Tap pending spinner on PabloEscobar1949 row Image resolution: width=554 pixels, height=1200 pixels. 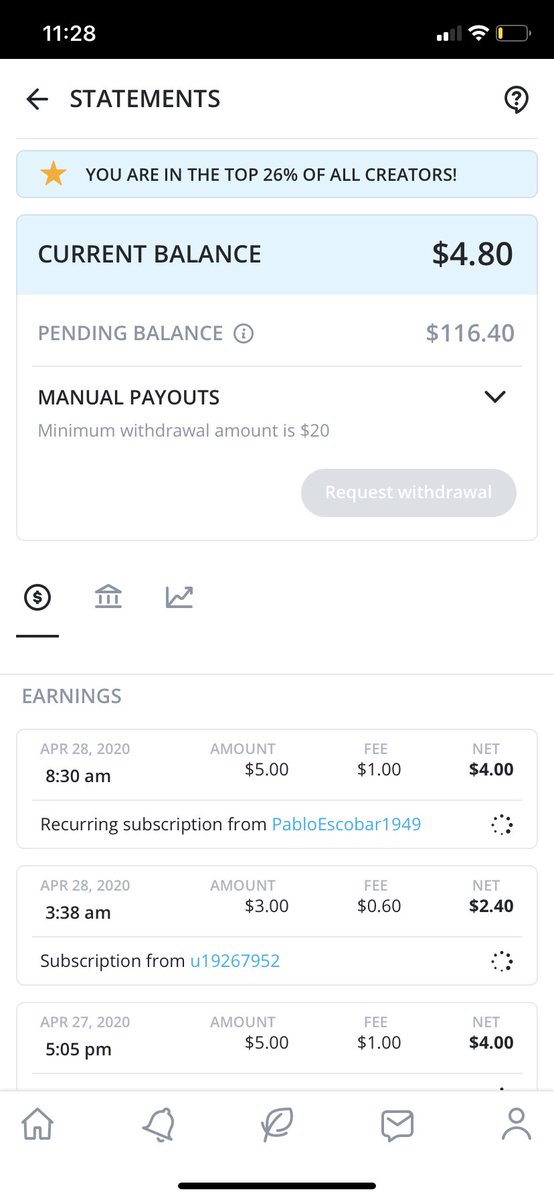coord(502,825)
